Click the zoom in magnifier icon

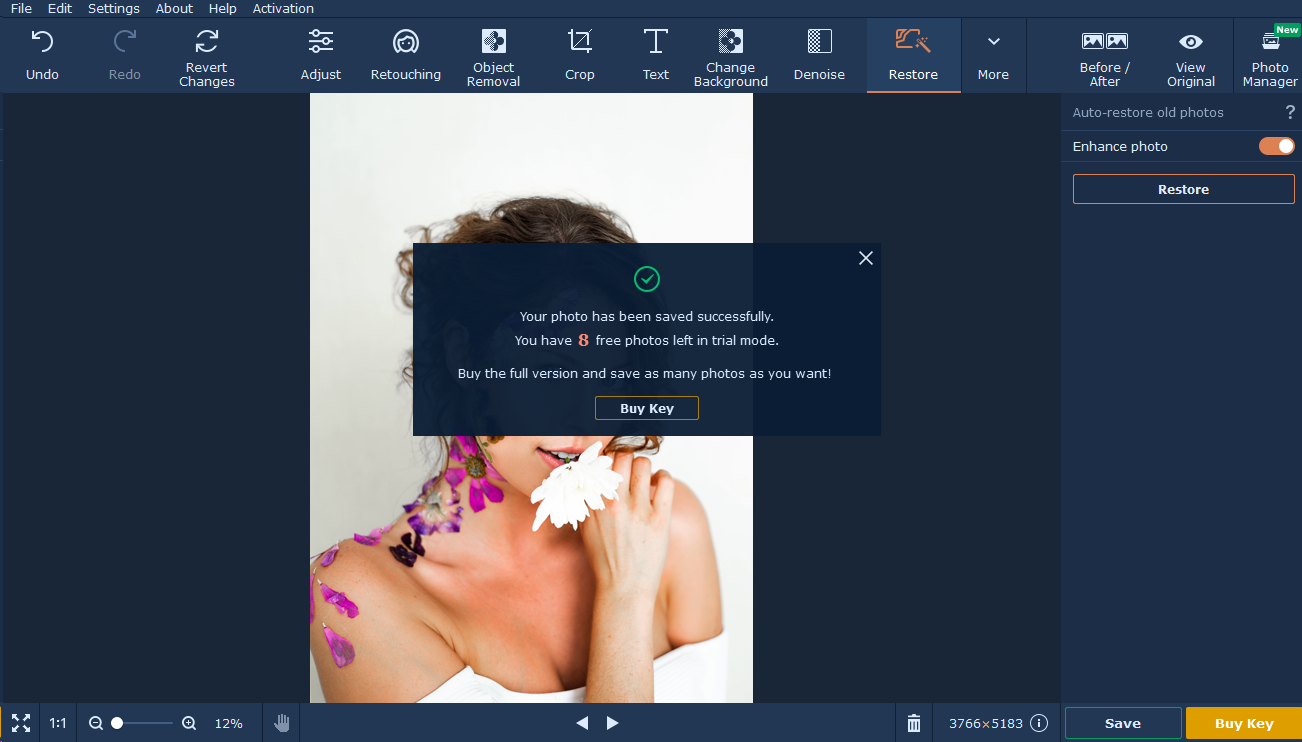pyautogui.click(x=189, y=723)
